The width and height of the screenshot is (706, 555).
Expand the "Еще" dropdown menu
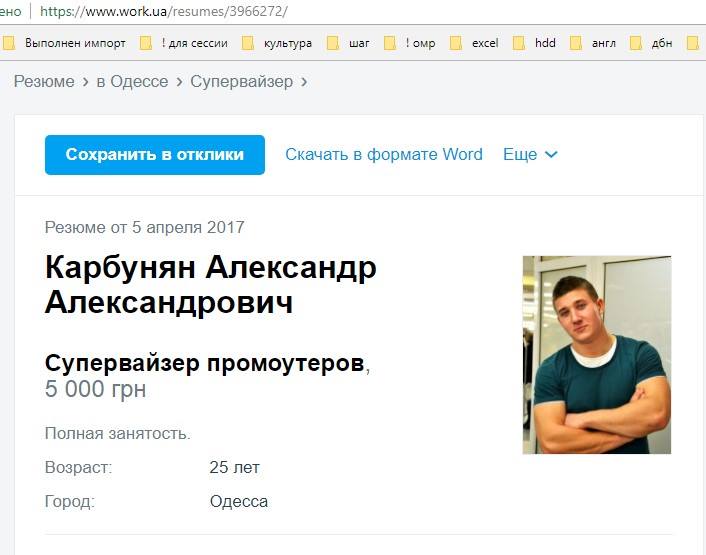pos(530,154)
